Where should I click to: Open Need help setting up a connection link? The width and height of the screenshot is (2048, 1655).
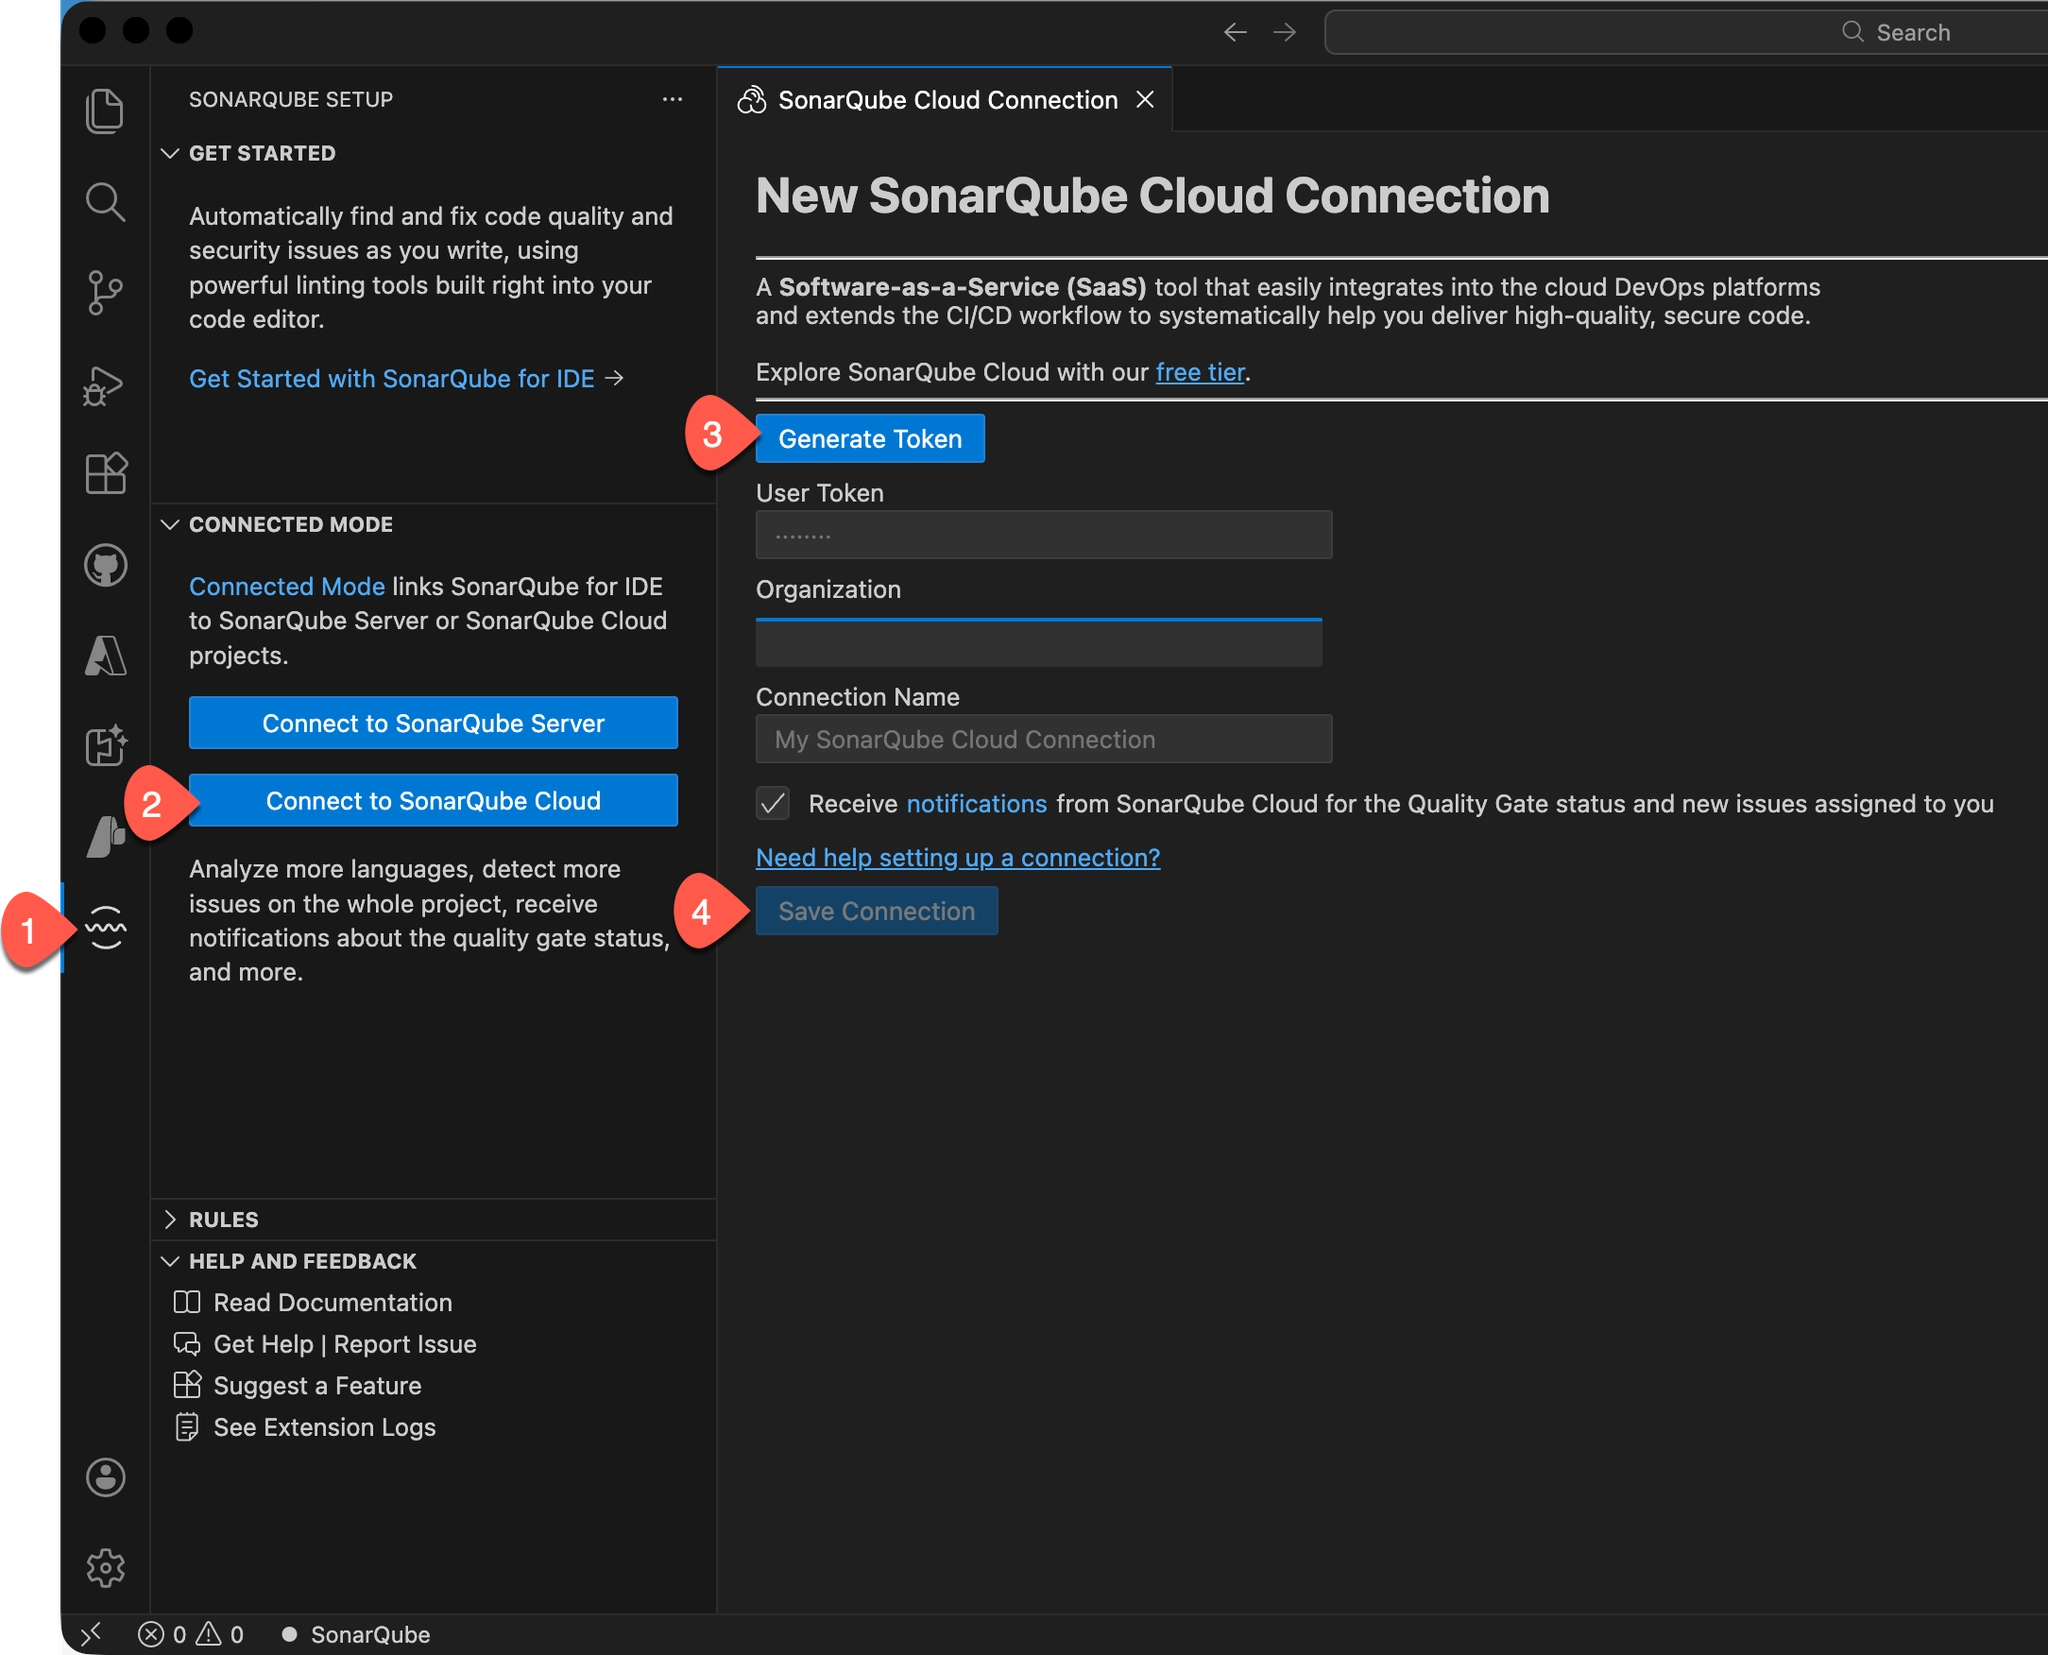[x=958, y=857]
